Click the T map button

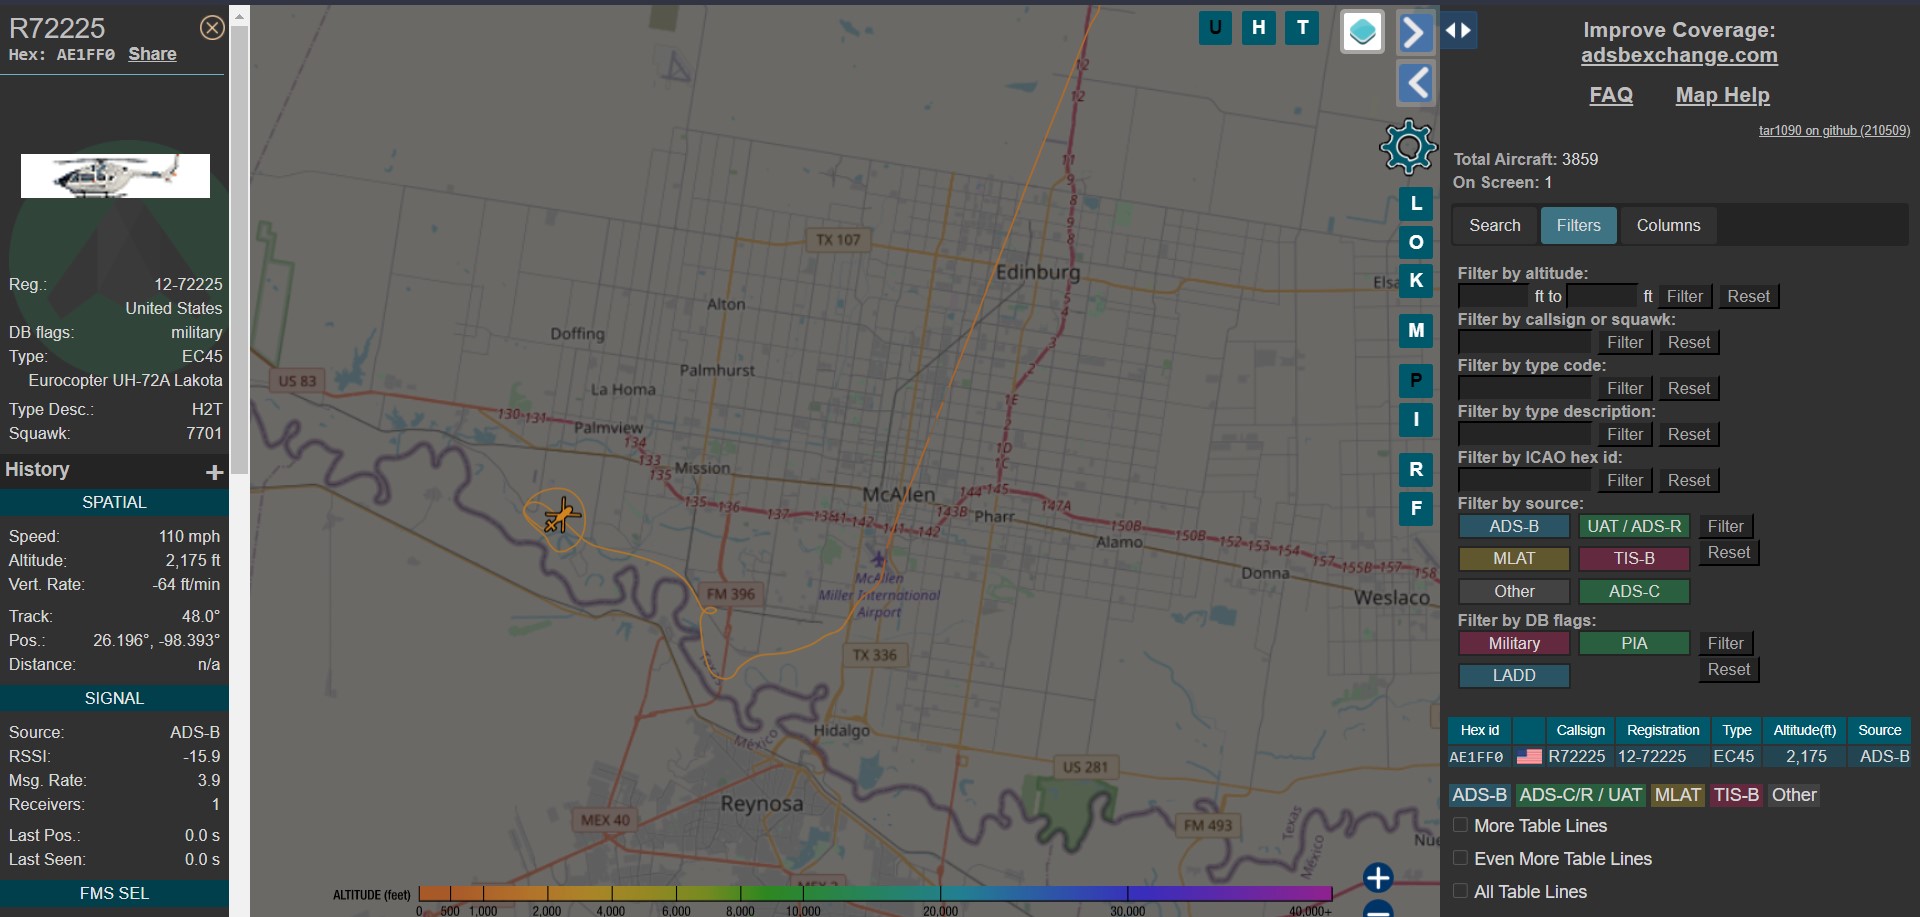pos(1302,28)
